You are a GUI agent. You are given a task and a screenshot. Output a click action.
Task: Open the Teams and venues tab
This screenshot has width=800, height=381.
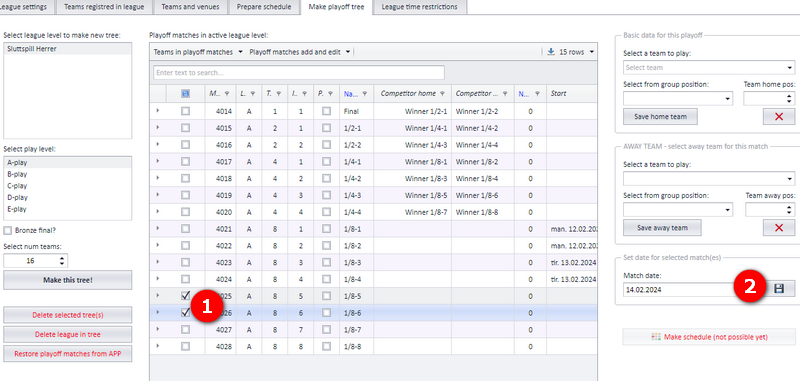pos(190,7)
